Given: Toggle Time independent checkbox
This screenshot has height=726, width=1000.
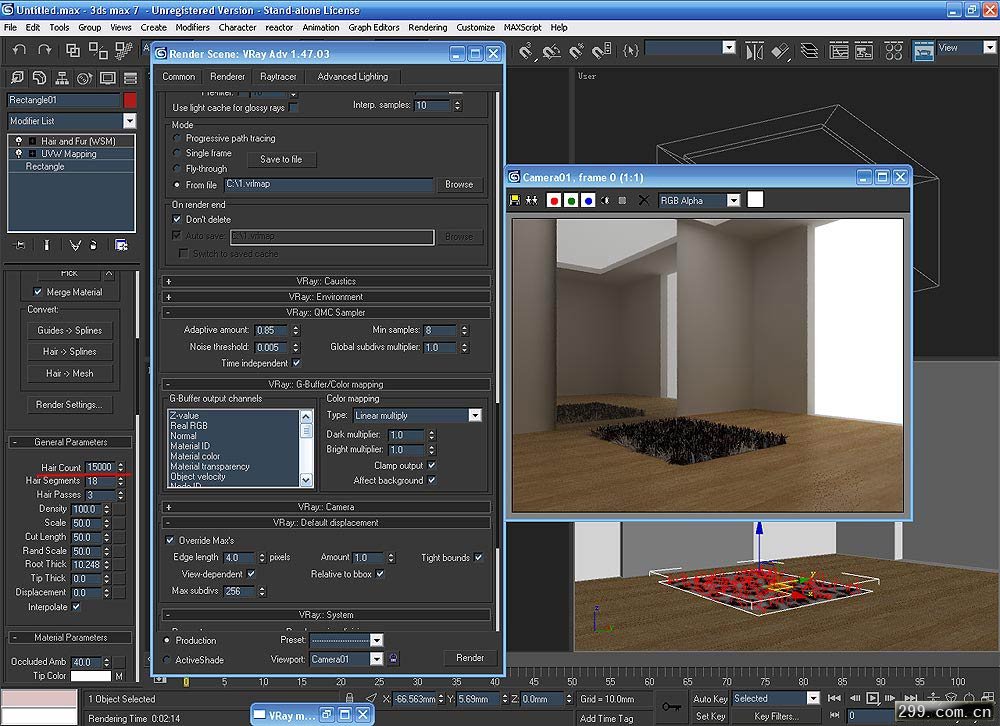Looking at the screenshot, I should (x=297, y=363).
